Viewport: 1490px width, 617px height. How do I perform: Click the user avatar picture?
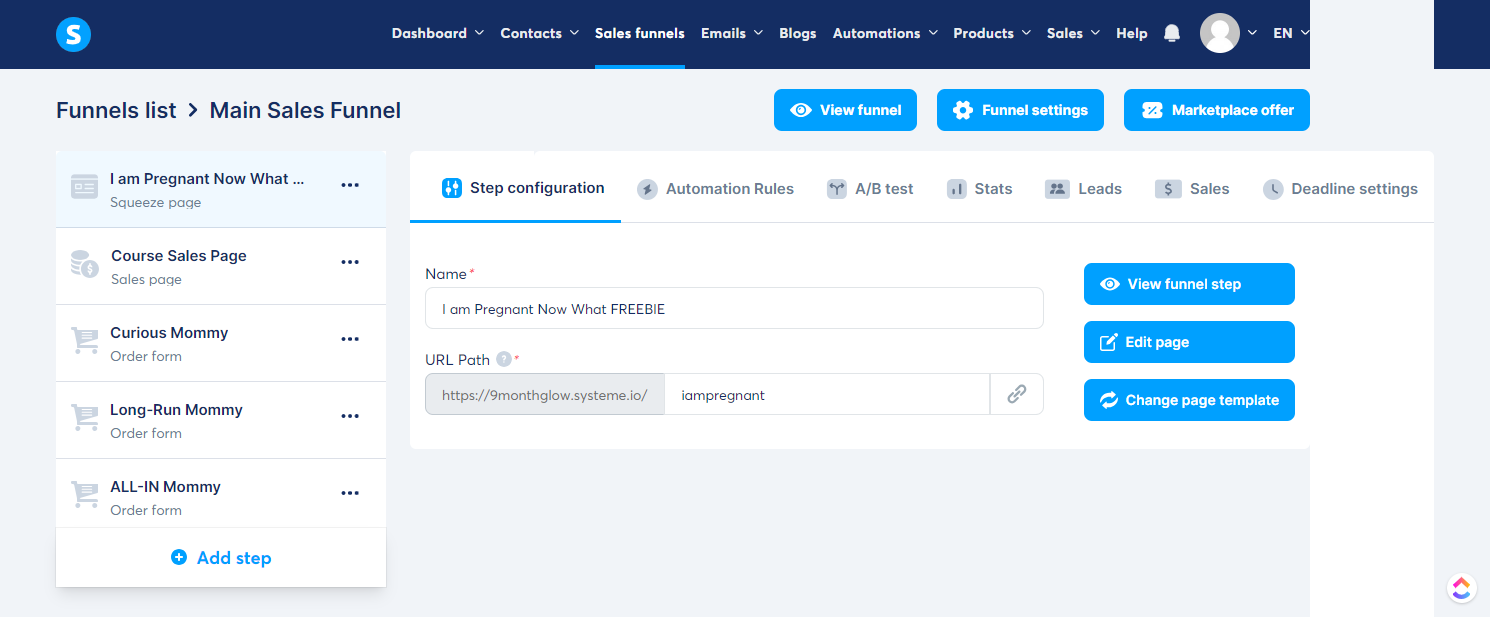[1220, 33]
